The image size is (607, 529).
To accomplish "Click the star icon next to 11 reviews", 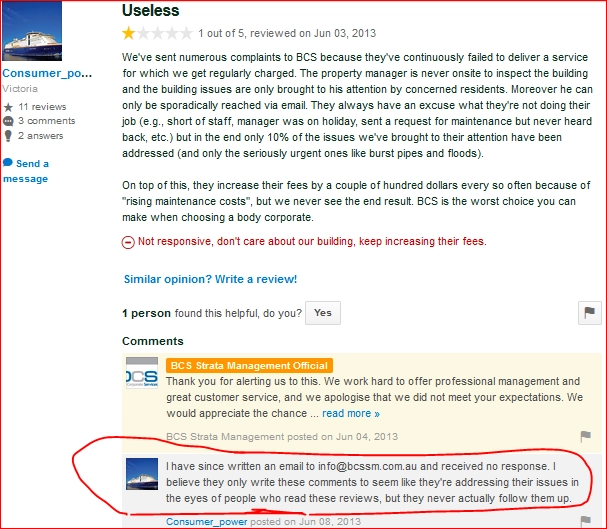I will (x=8, y=107).
